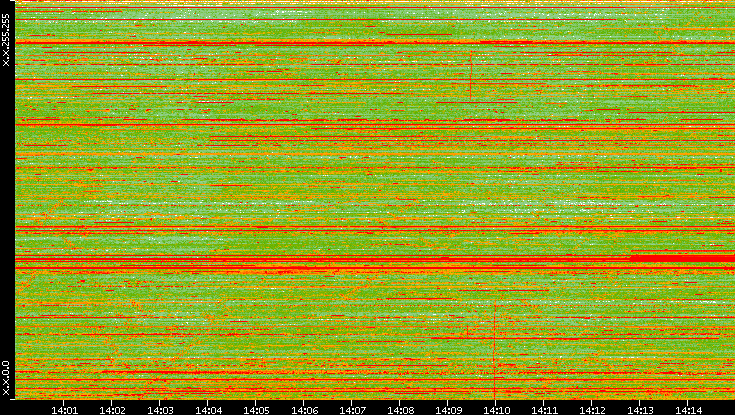Image resolution: width=735 pixels, height=415 pixels.
Task: Click the 14:06 time axis label
Action: click(x=304, y=410)
